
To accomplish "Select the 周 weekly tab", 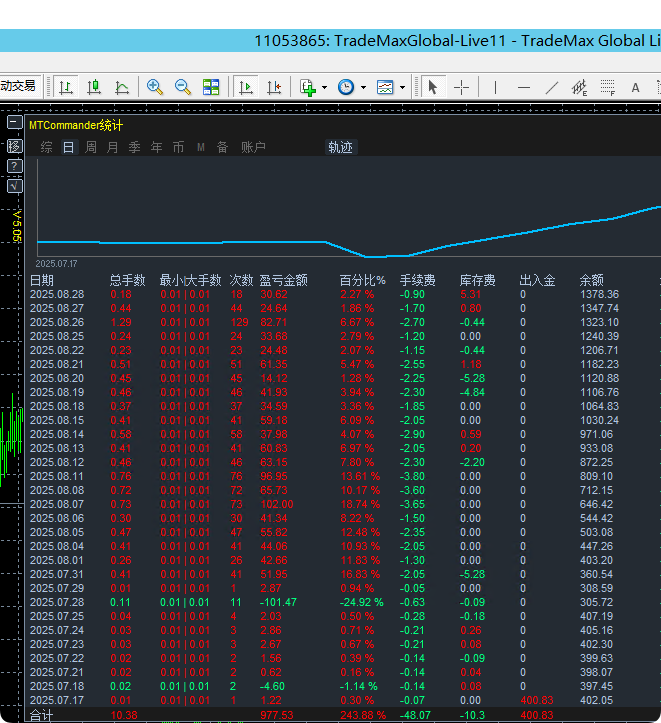I will 91,147.
